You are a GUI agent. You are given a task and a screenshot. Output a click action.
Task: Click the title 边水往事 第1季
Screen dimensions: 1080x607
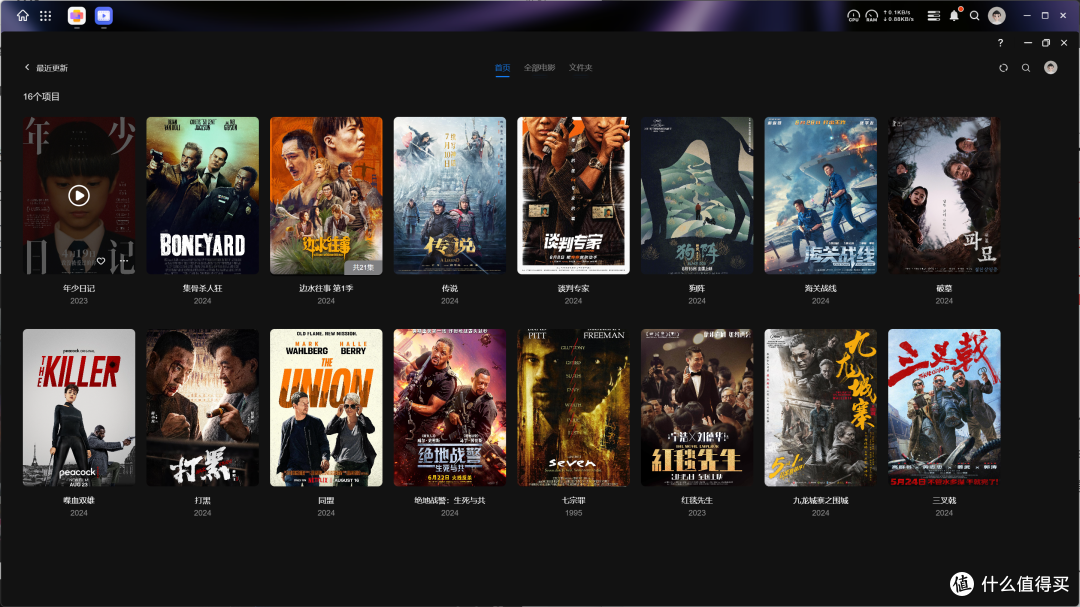[x=326, y=289]
